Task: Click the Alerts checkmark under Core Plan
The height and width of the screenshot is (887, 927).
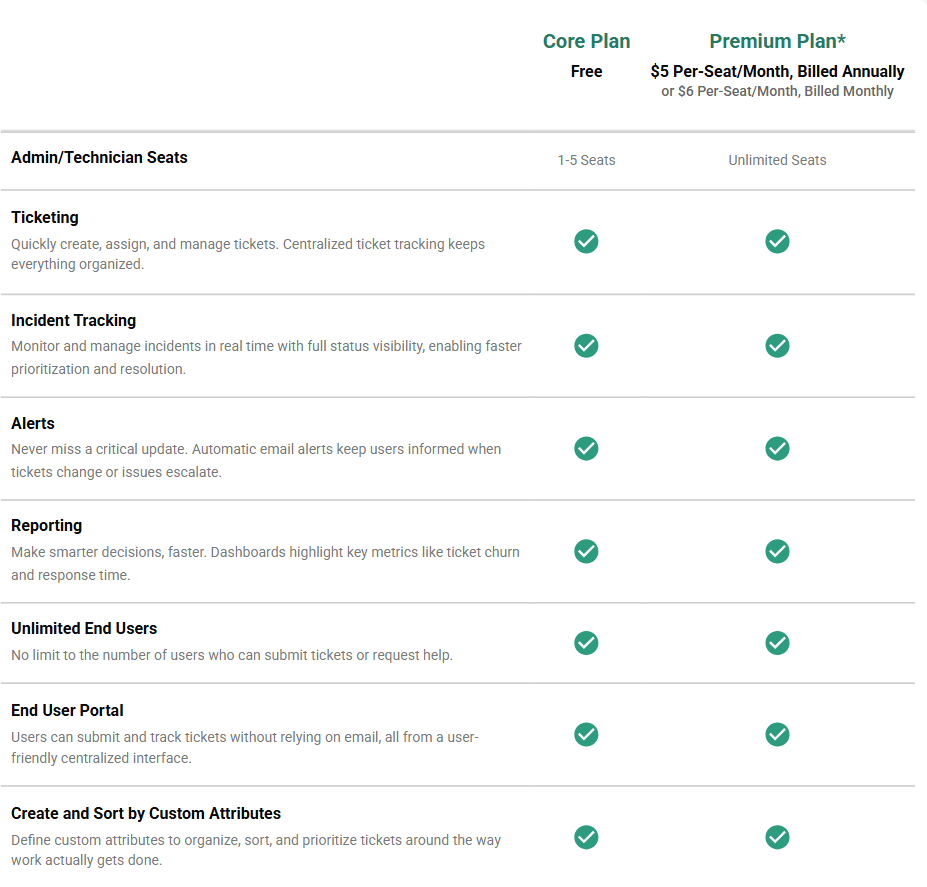Action: 586,448
